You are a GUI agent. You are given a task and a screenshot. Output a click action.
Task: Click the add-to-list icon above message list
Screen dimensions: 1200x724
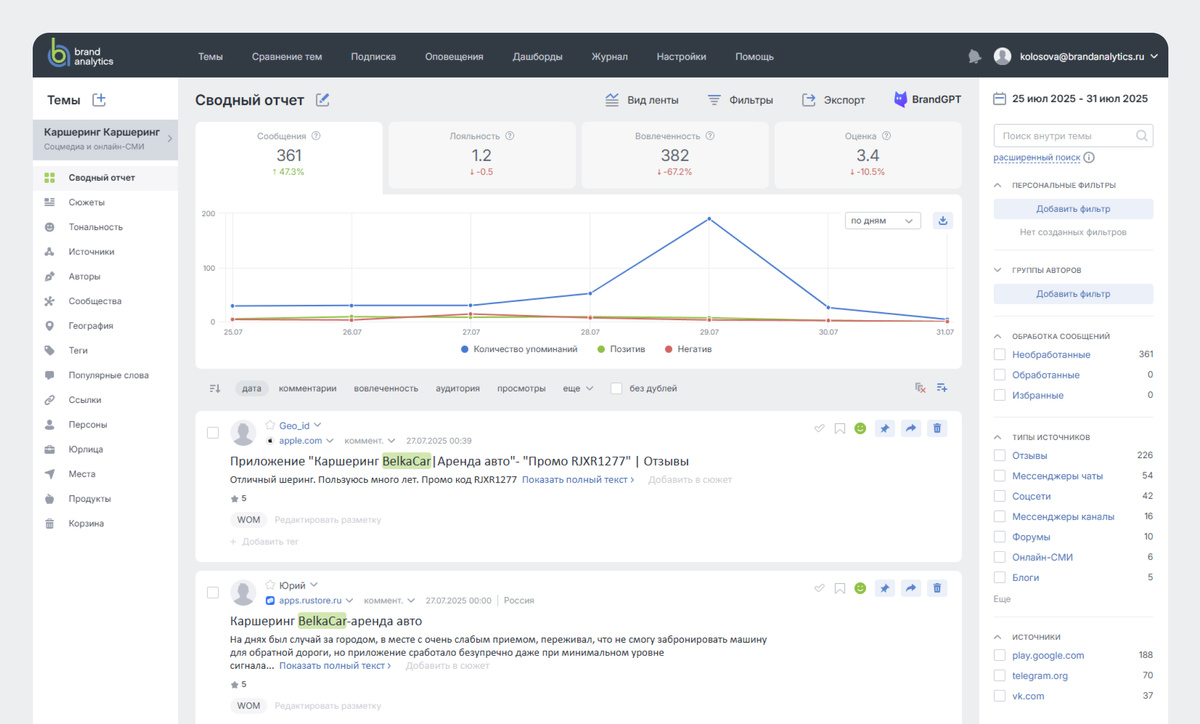click(942, 388)
